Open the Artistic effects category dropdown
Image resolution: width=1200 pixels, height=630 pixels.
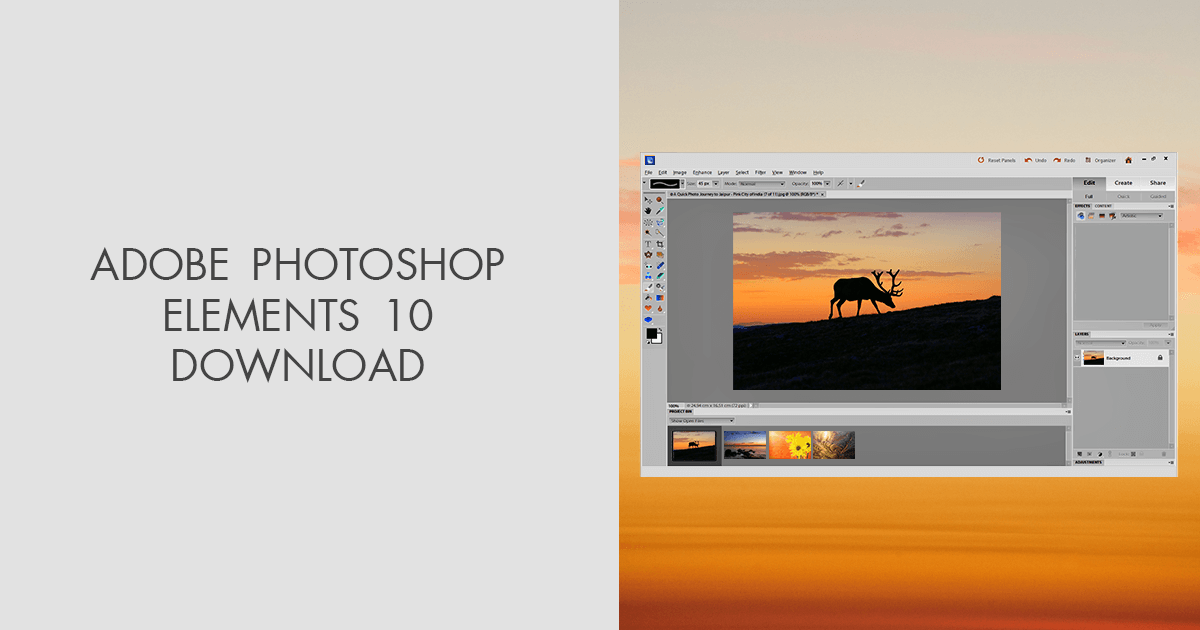(1140, 216)
